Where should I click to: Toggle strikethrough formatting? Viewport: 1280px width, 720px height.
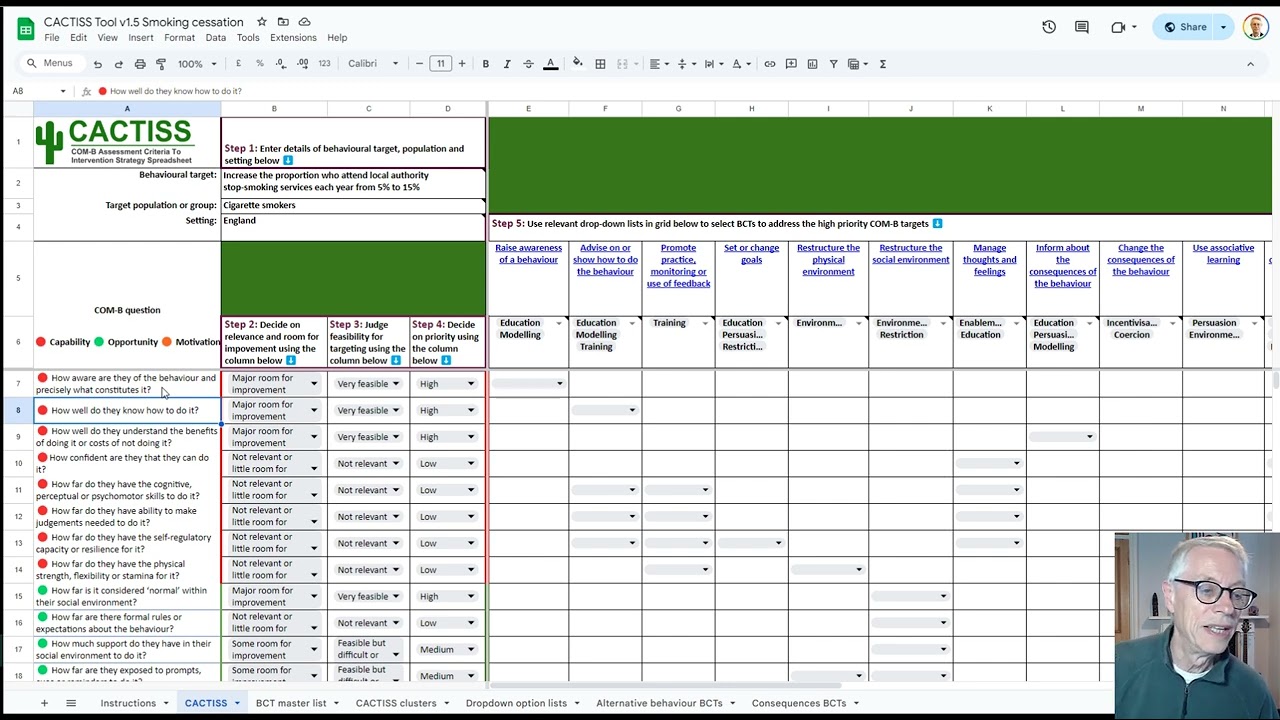coord(528,64)
